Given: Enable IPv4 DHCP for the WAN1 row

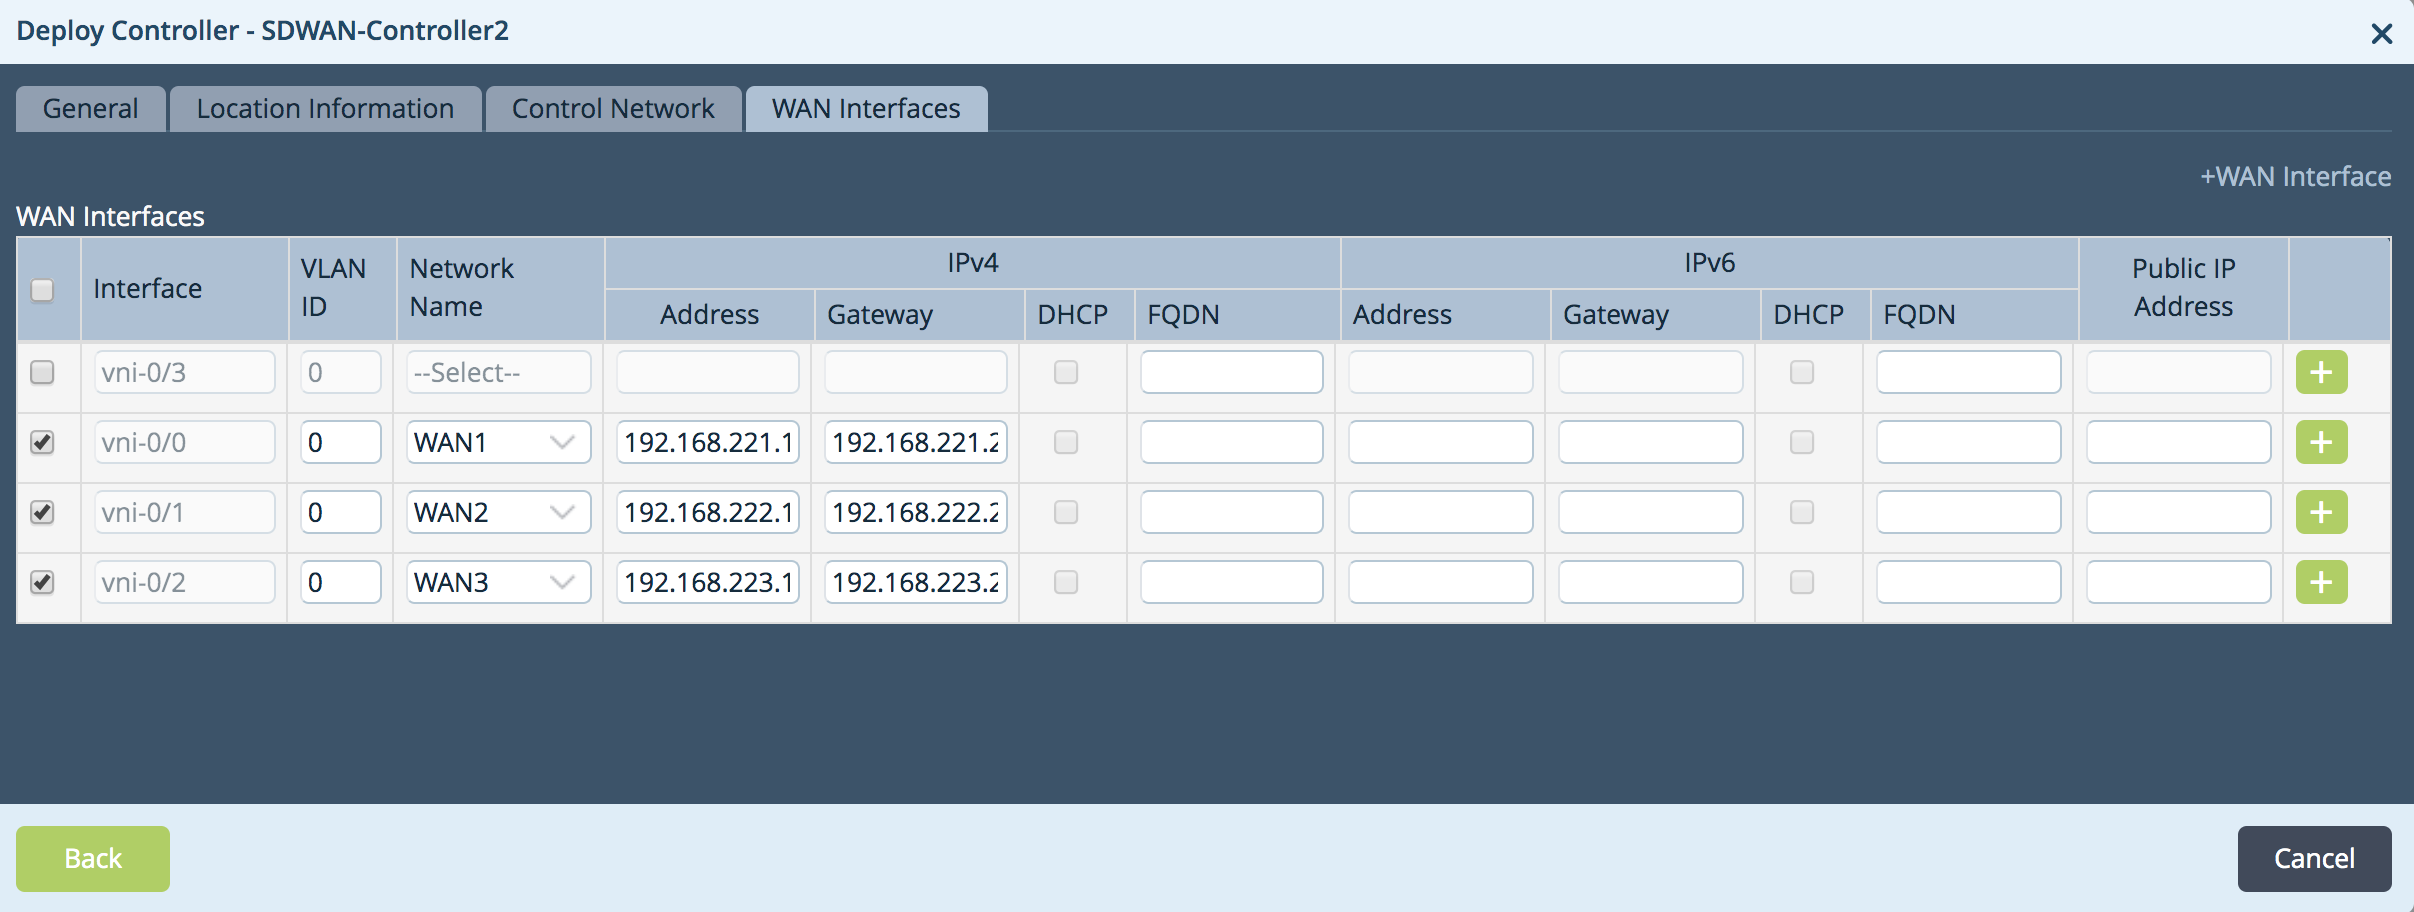Looking at the screenshot, I should (1066, 442).
